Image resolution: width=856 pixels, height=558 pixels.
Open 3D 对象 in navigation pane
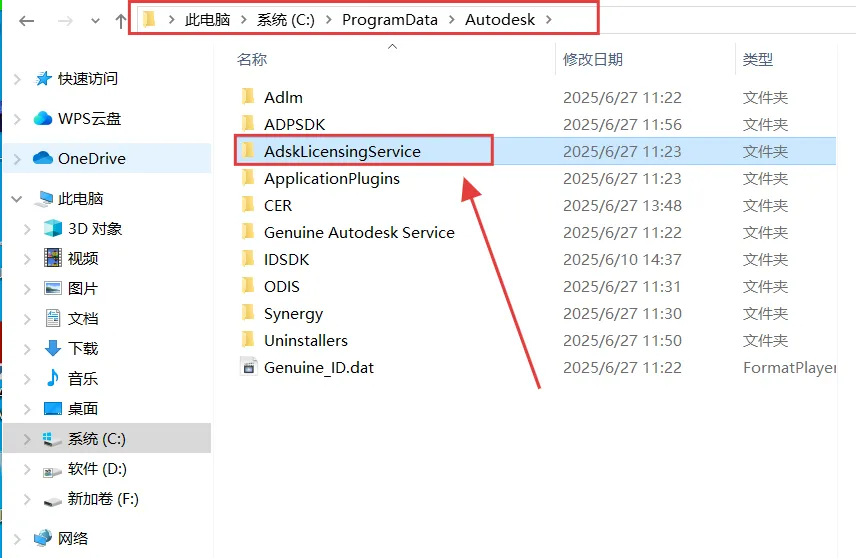(95, 228)
